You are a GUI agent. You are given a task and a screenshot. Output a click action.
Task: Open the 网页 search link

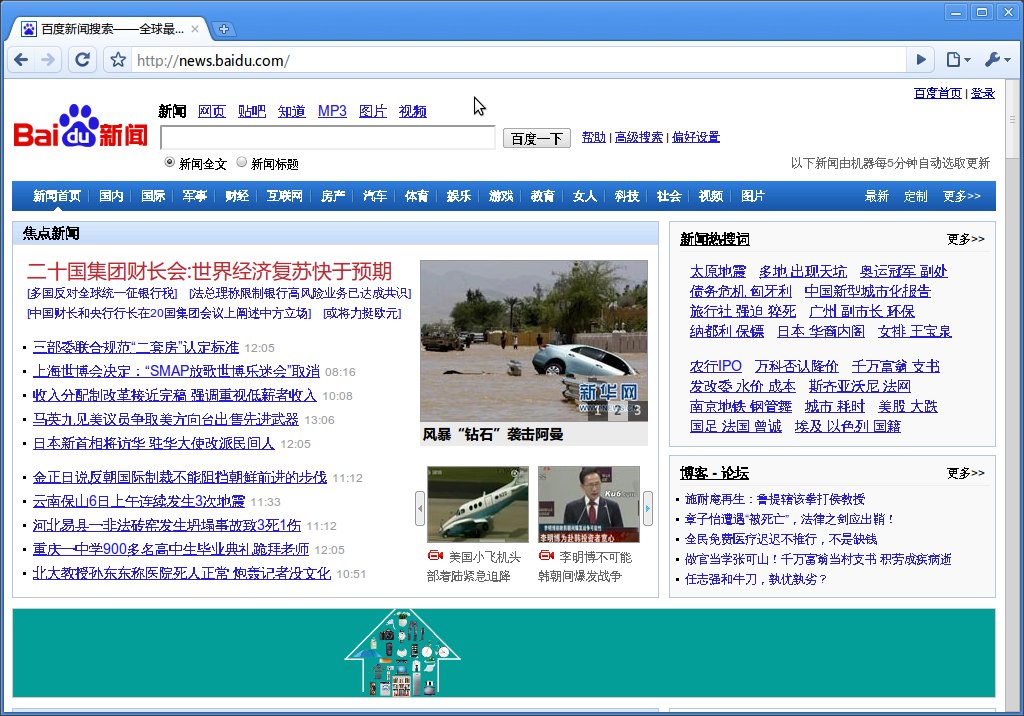point(212,111)
